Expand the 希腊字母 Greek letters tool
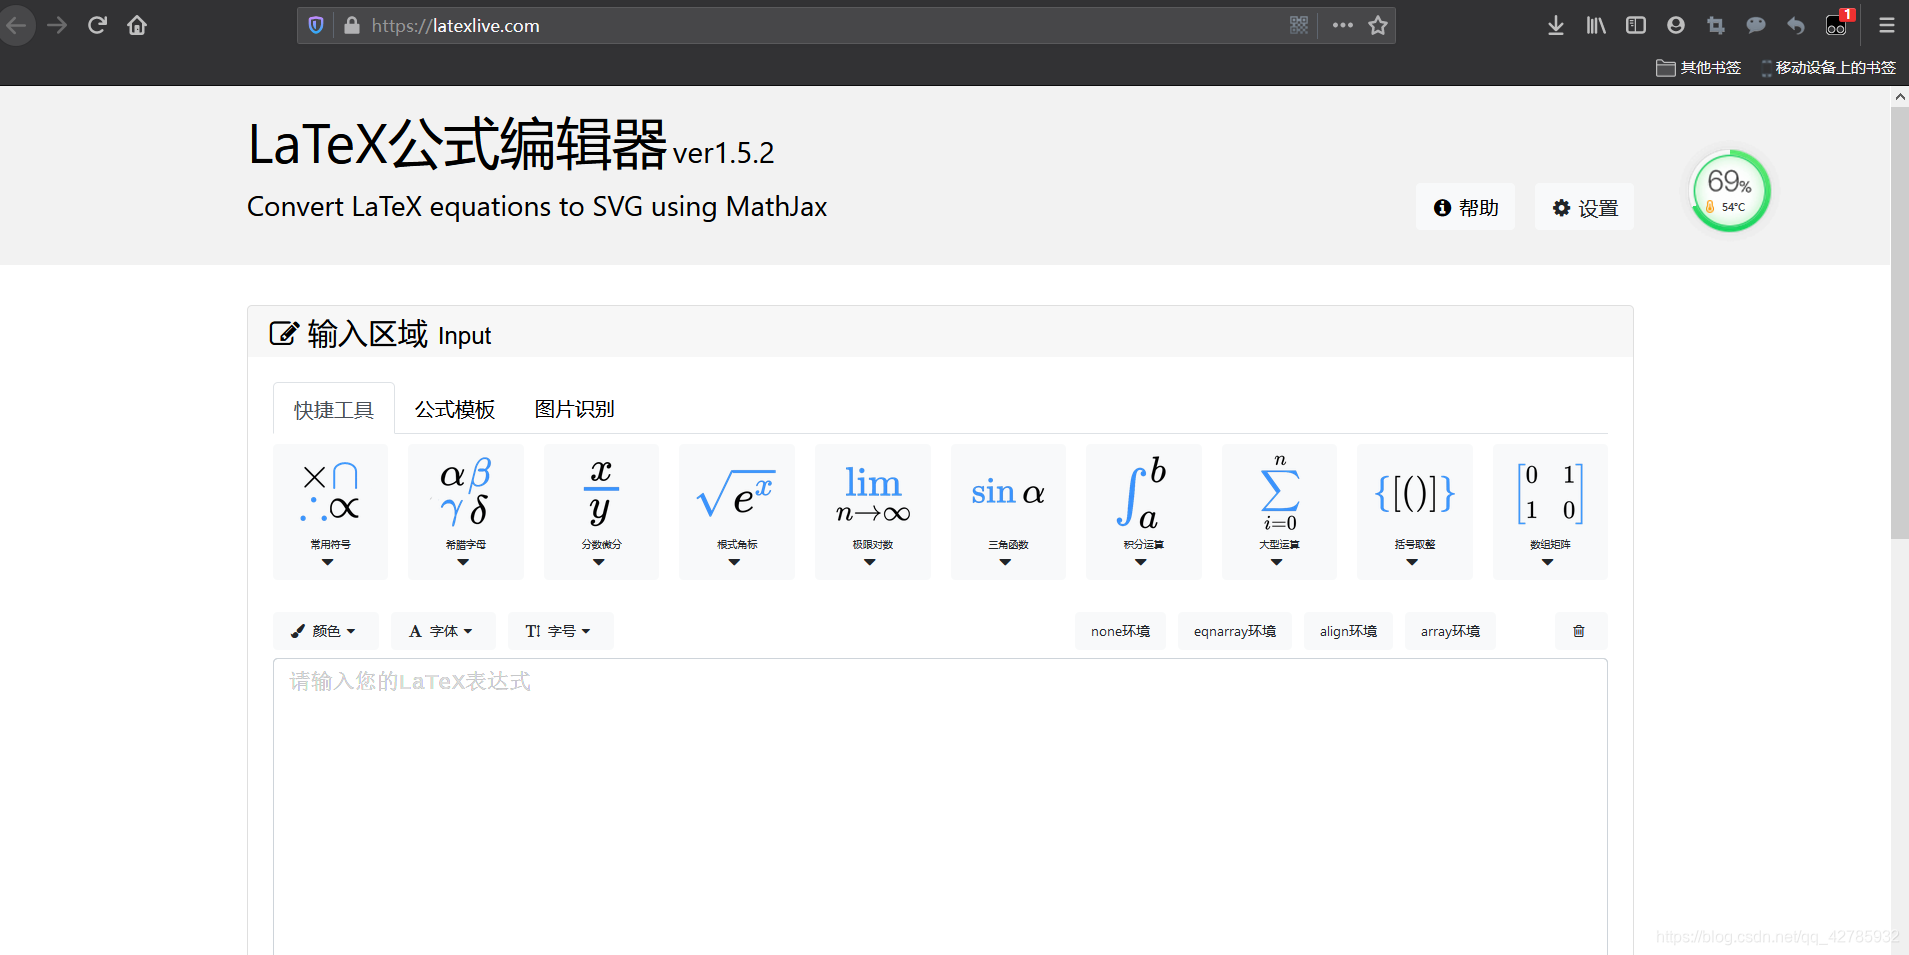The width and height of the screenshot is (1909, 955). click(x=465, y=511)
